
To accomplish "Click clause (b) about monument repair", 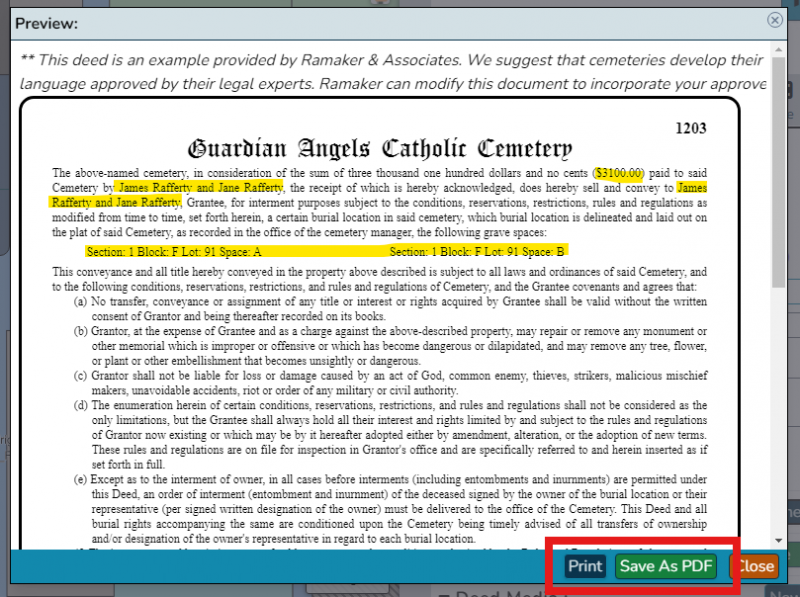I will point(390,346).
